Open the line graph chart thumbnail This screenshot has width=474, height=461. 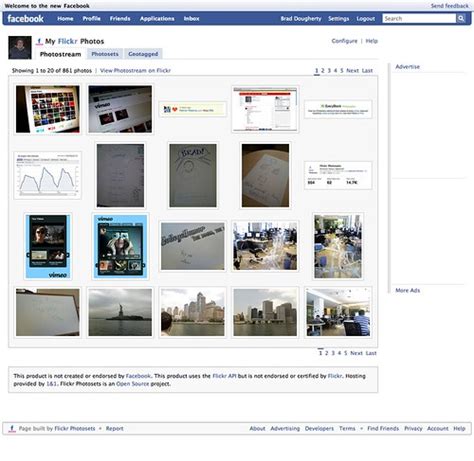pyautogui.click(x=48, y=175)
